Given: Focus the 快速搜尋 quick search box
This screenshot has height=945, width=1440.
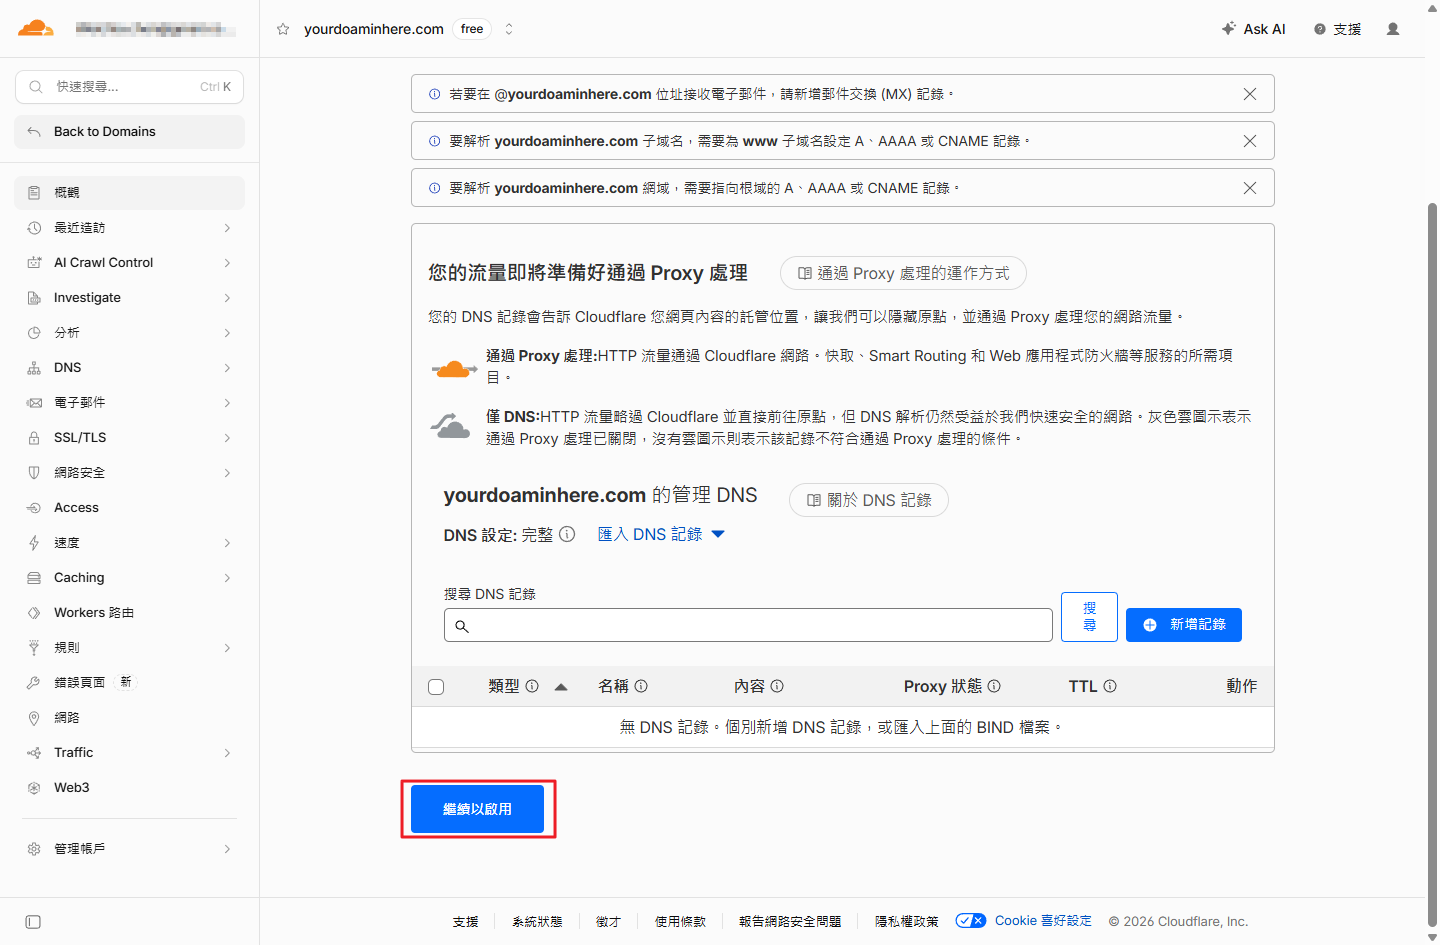Looking at the screenshot, I should (x=129, y=87).
